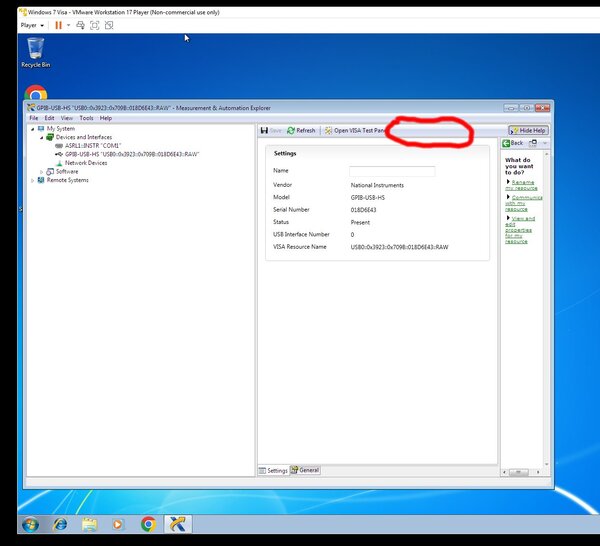Open the Edit menu
The image size is (600, 546).
tap(49, 118)
